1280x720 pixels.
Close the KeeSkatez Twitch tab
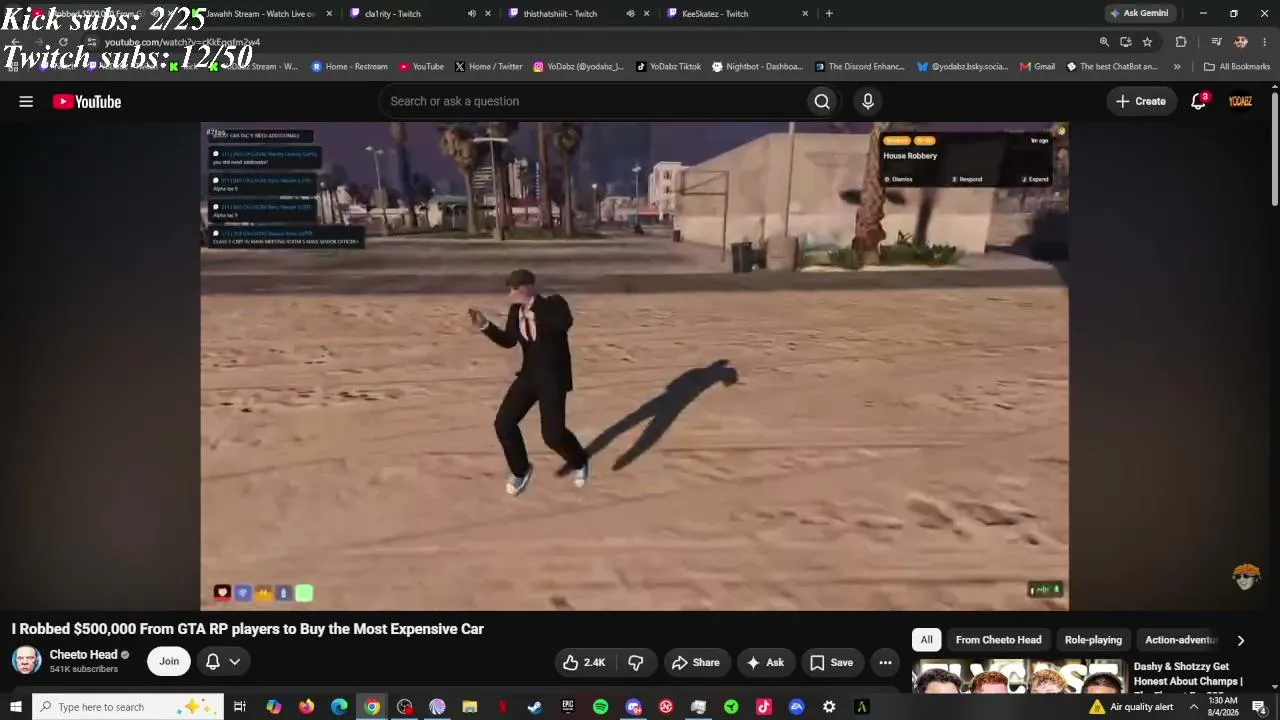pos(805,14)
